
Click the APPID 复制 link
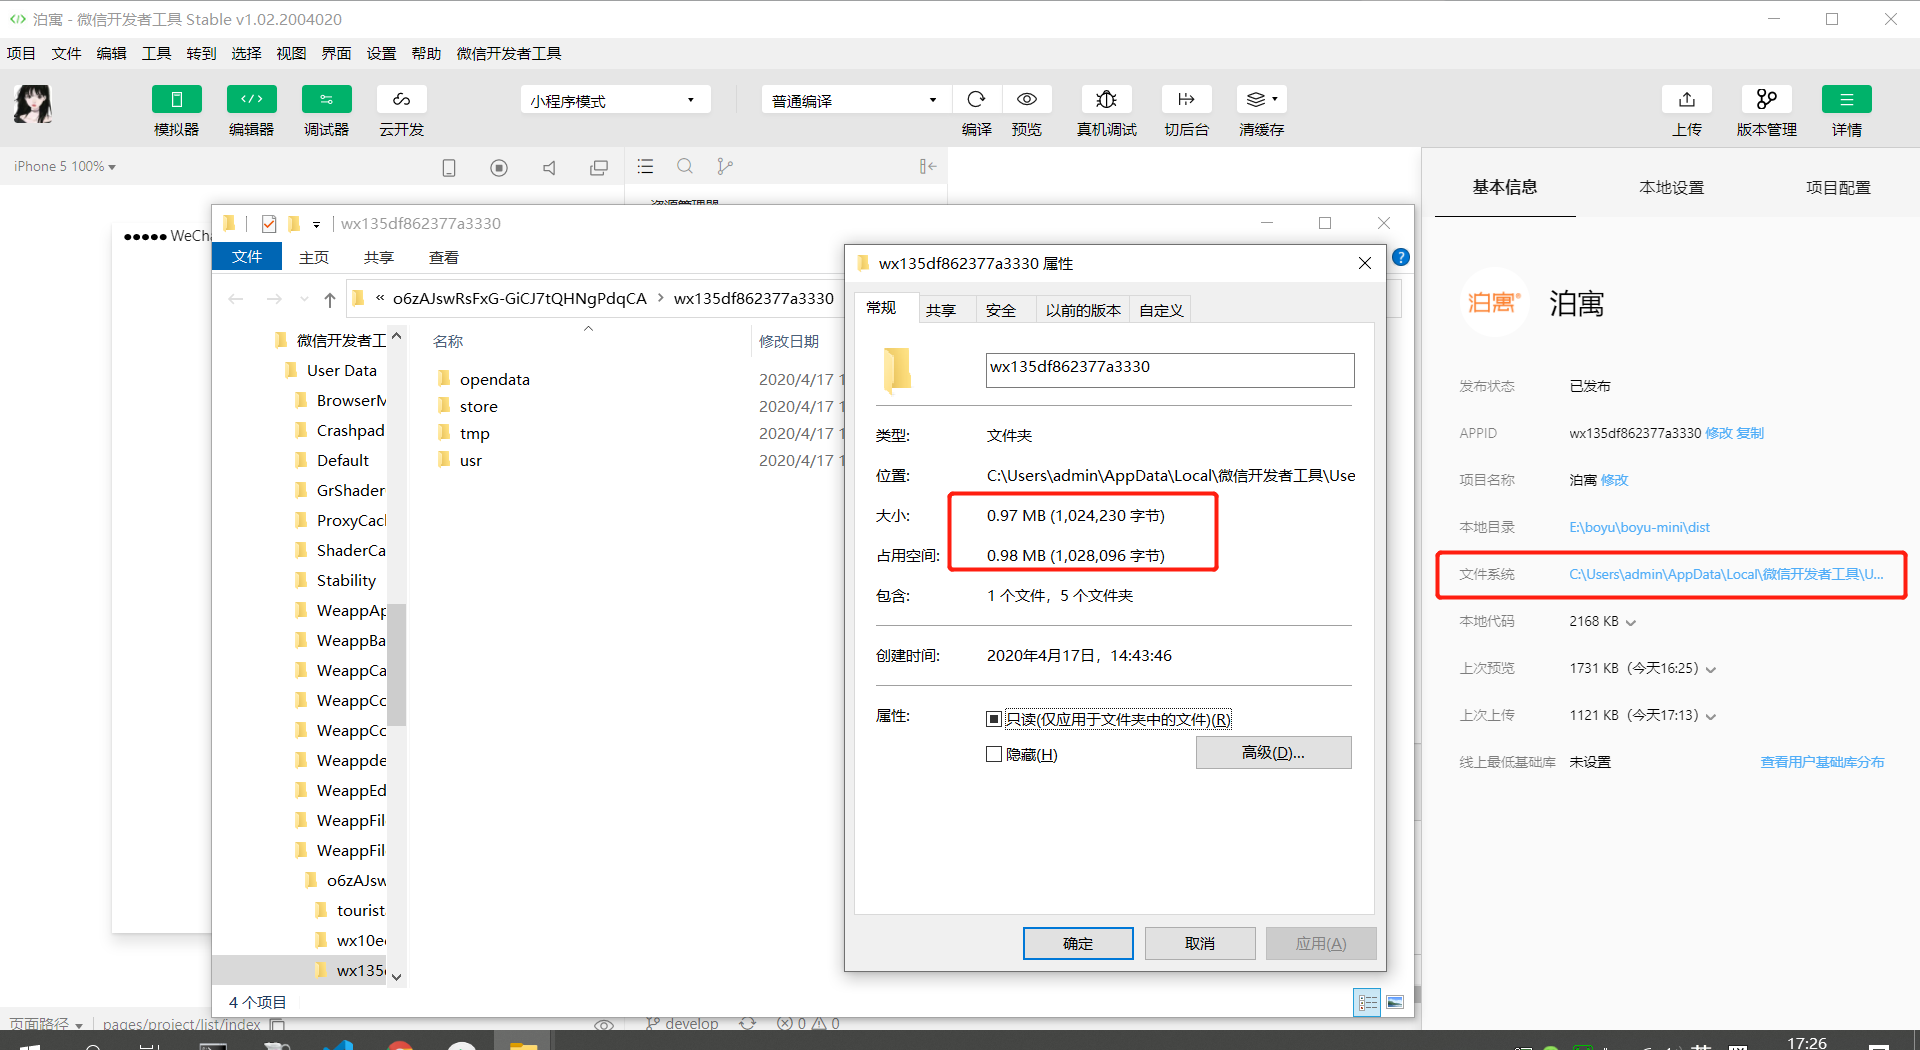tap(1750, 433)
